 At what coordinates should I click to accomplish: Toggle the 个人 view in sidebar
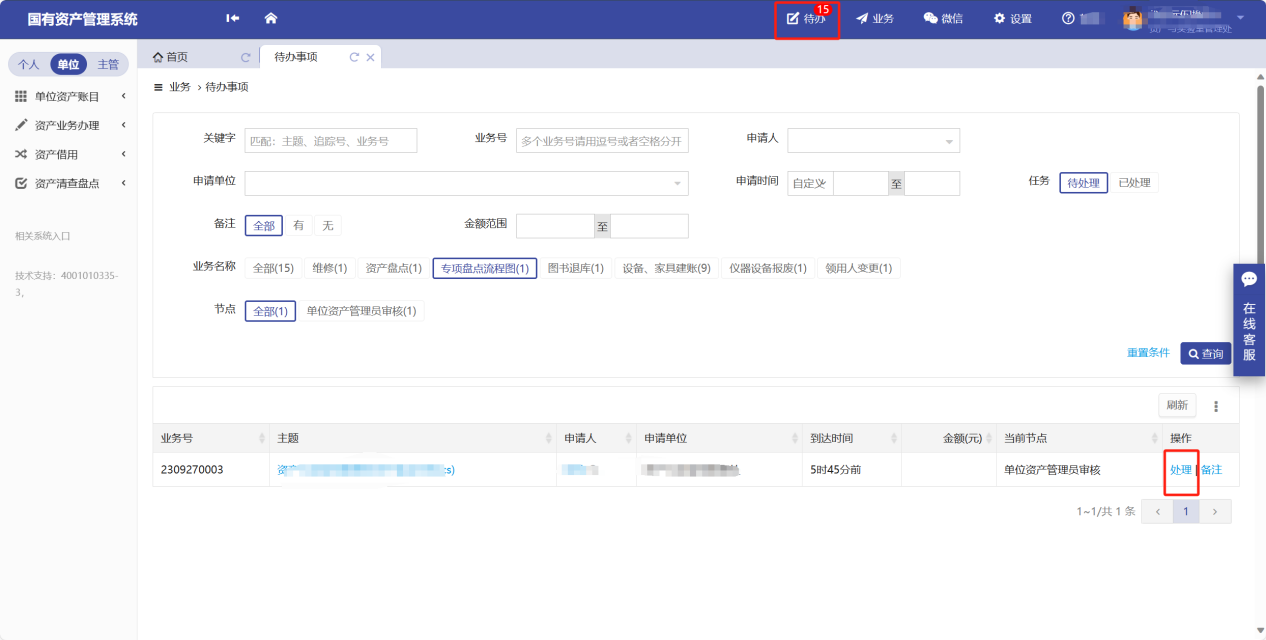tap(29, 65)
